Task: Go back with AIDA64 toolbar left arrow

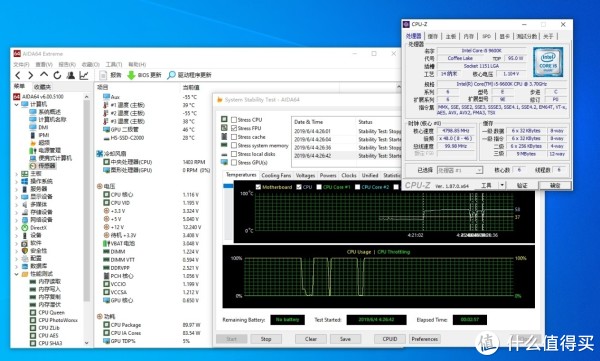Action: pyautogui.click(x=18, y=75)
